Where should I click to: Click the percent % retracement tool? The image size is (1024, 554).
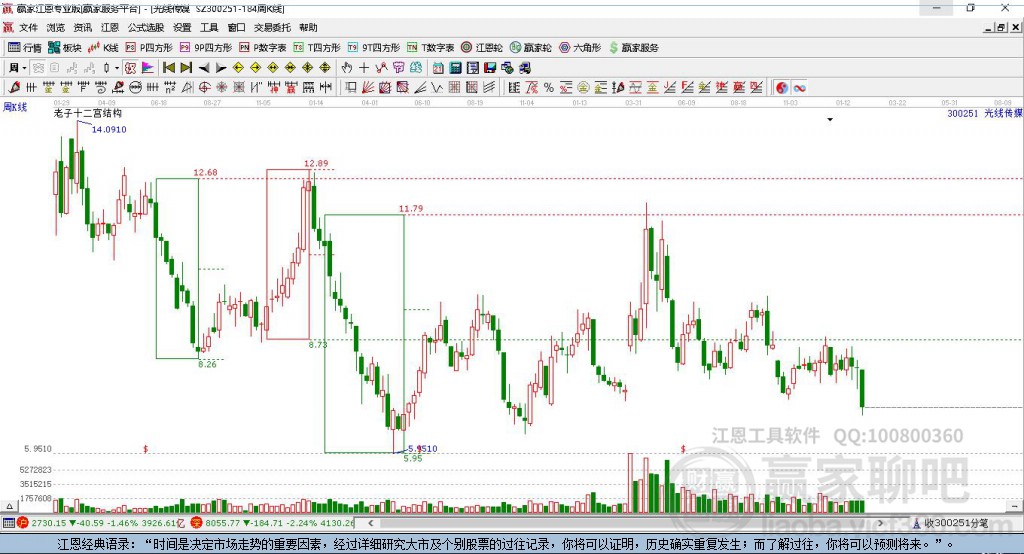549,88
